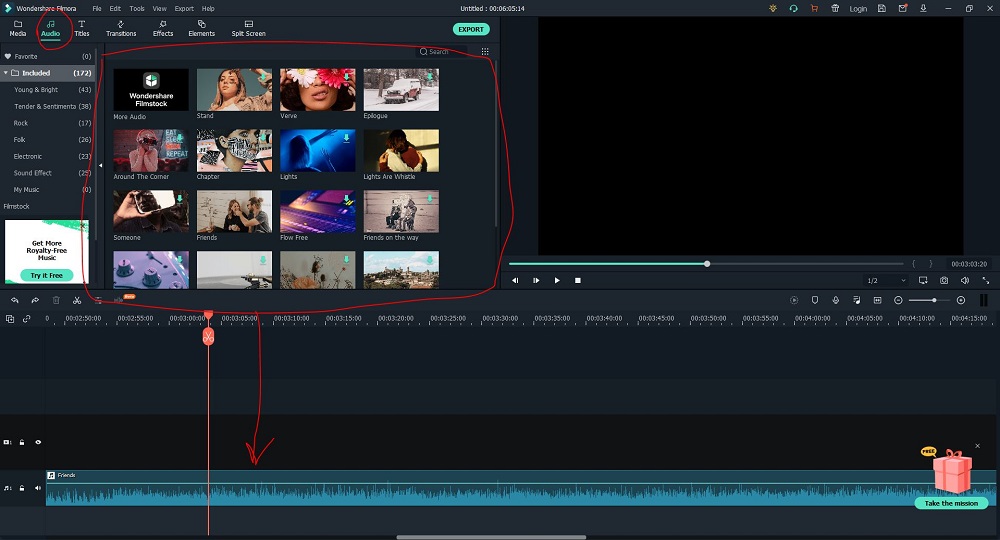The image size is (1000, 540).
Task: Click the timeline zoom in button
Action: pos(961,300)
